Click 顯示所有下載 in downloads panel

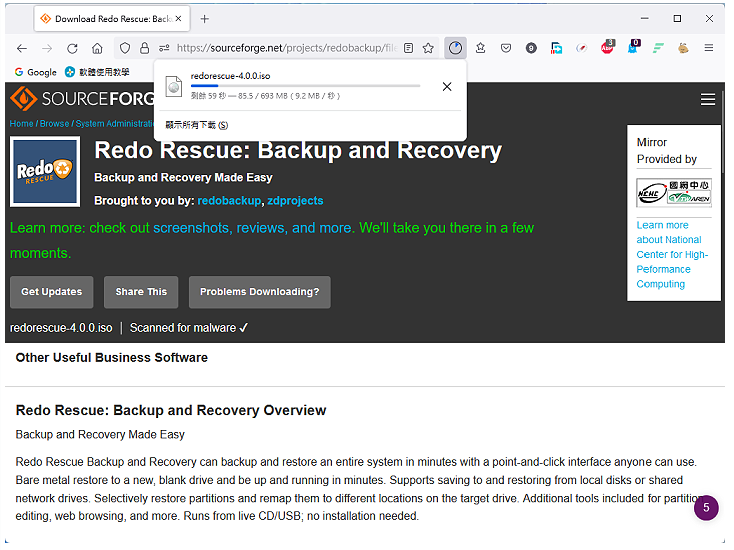pyautogui.click(x=197, y=125)
